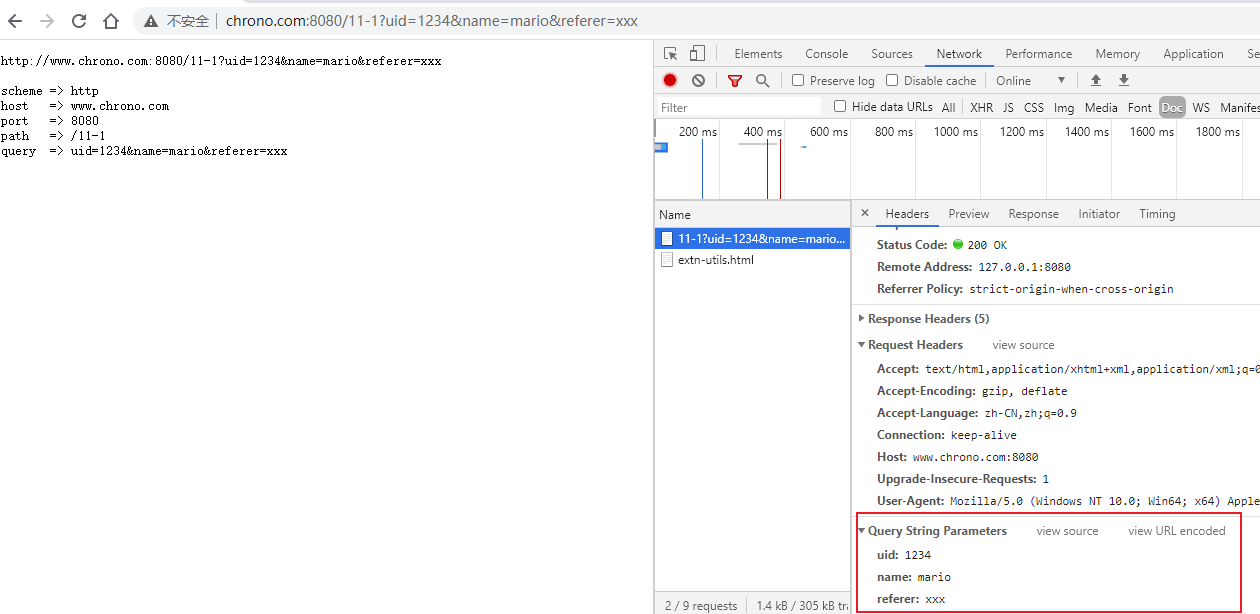Enable the Preserve log checkbox

click(x=798, y=80)
